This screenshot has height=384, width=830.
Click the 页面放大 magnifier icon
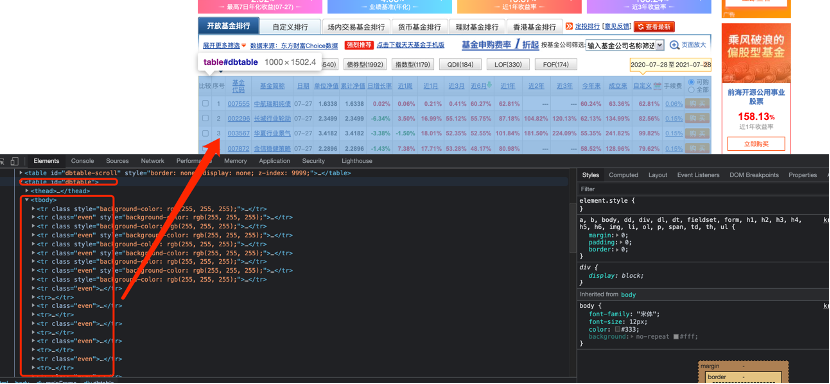click(x=674, y=46)
